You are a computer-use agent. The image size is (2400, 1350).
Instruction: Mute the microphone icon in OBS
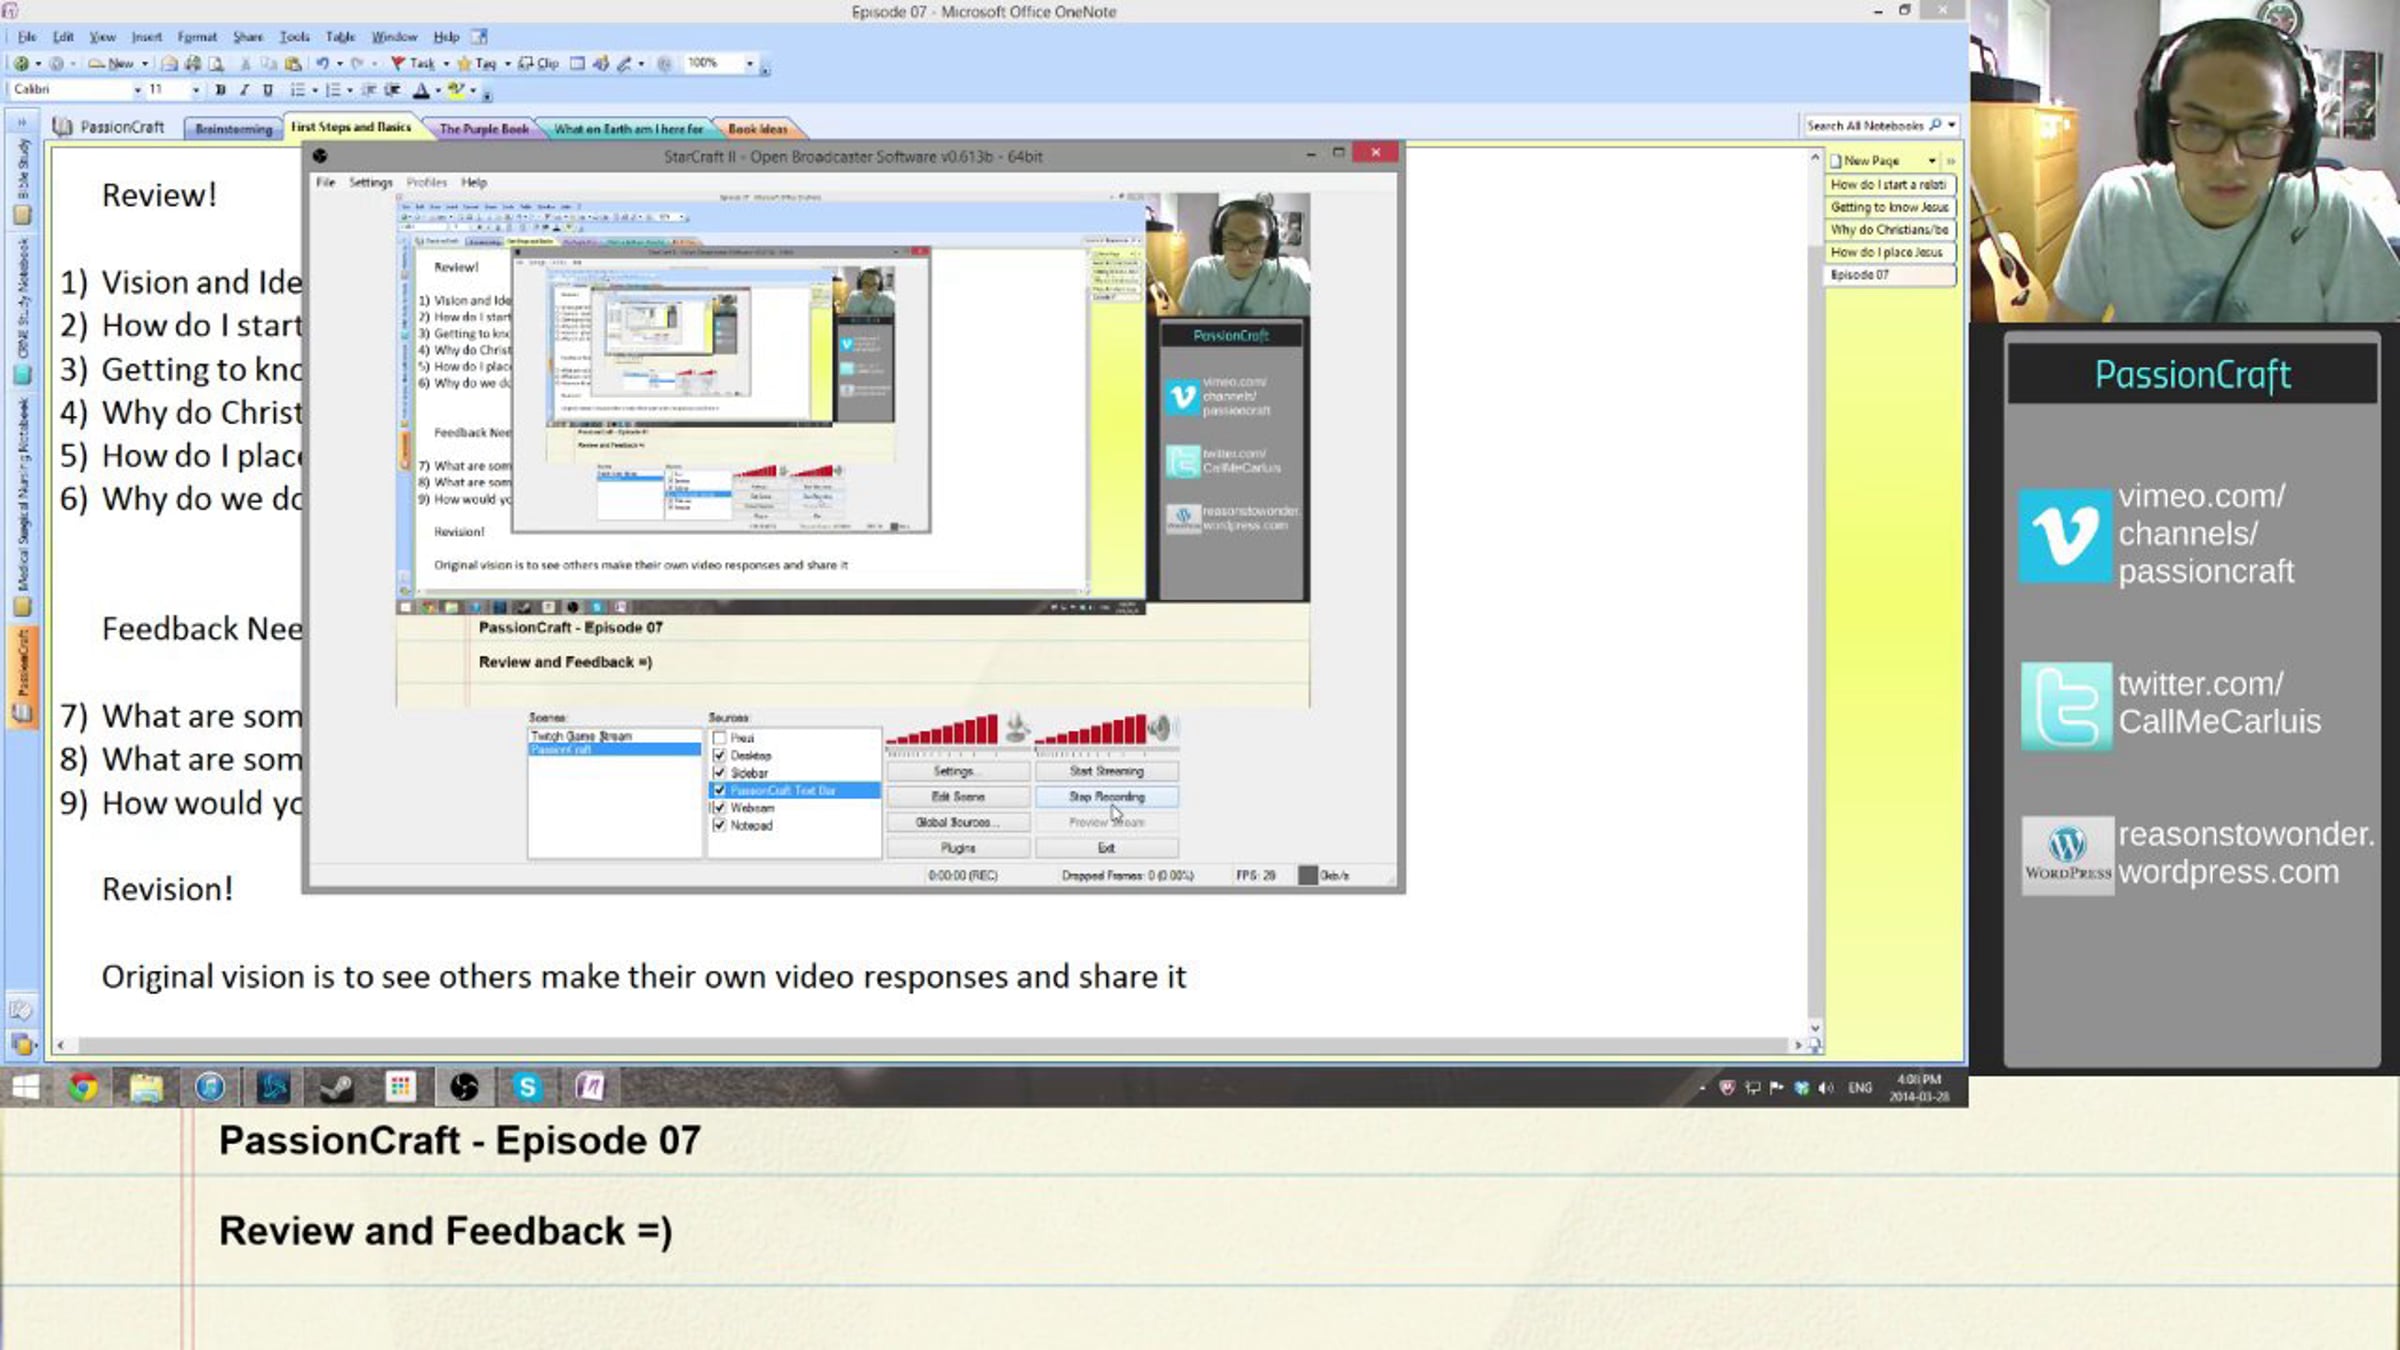1016,728
